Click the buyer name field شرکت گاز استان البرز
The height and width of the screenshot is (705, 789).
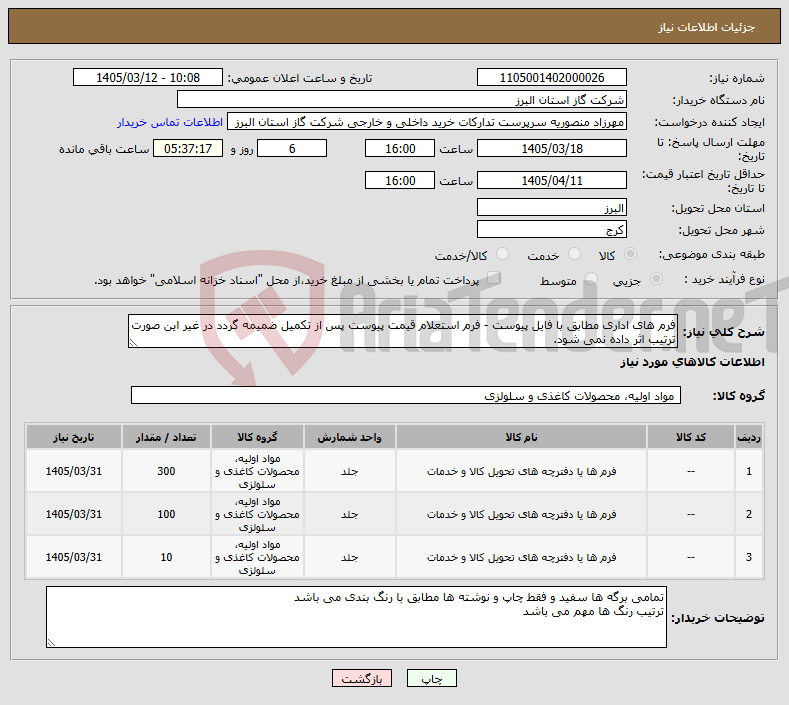(402, 100)
